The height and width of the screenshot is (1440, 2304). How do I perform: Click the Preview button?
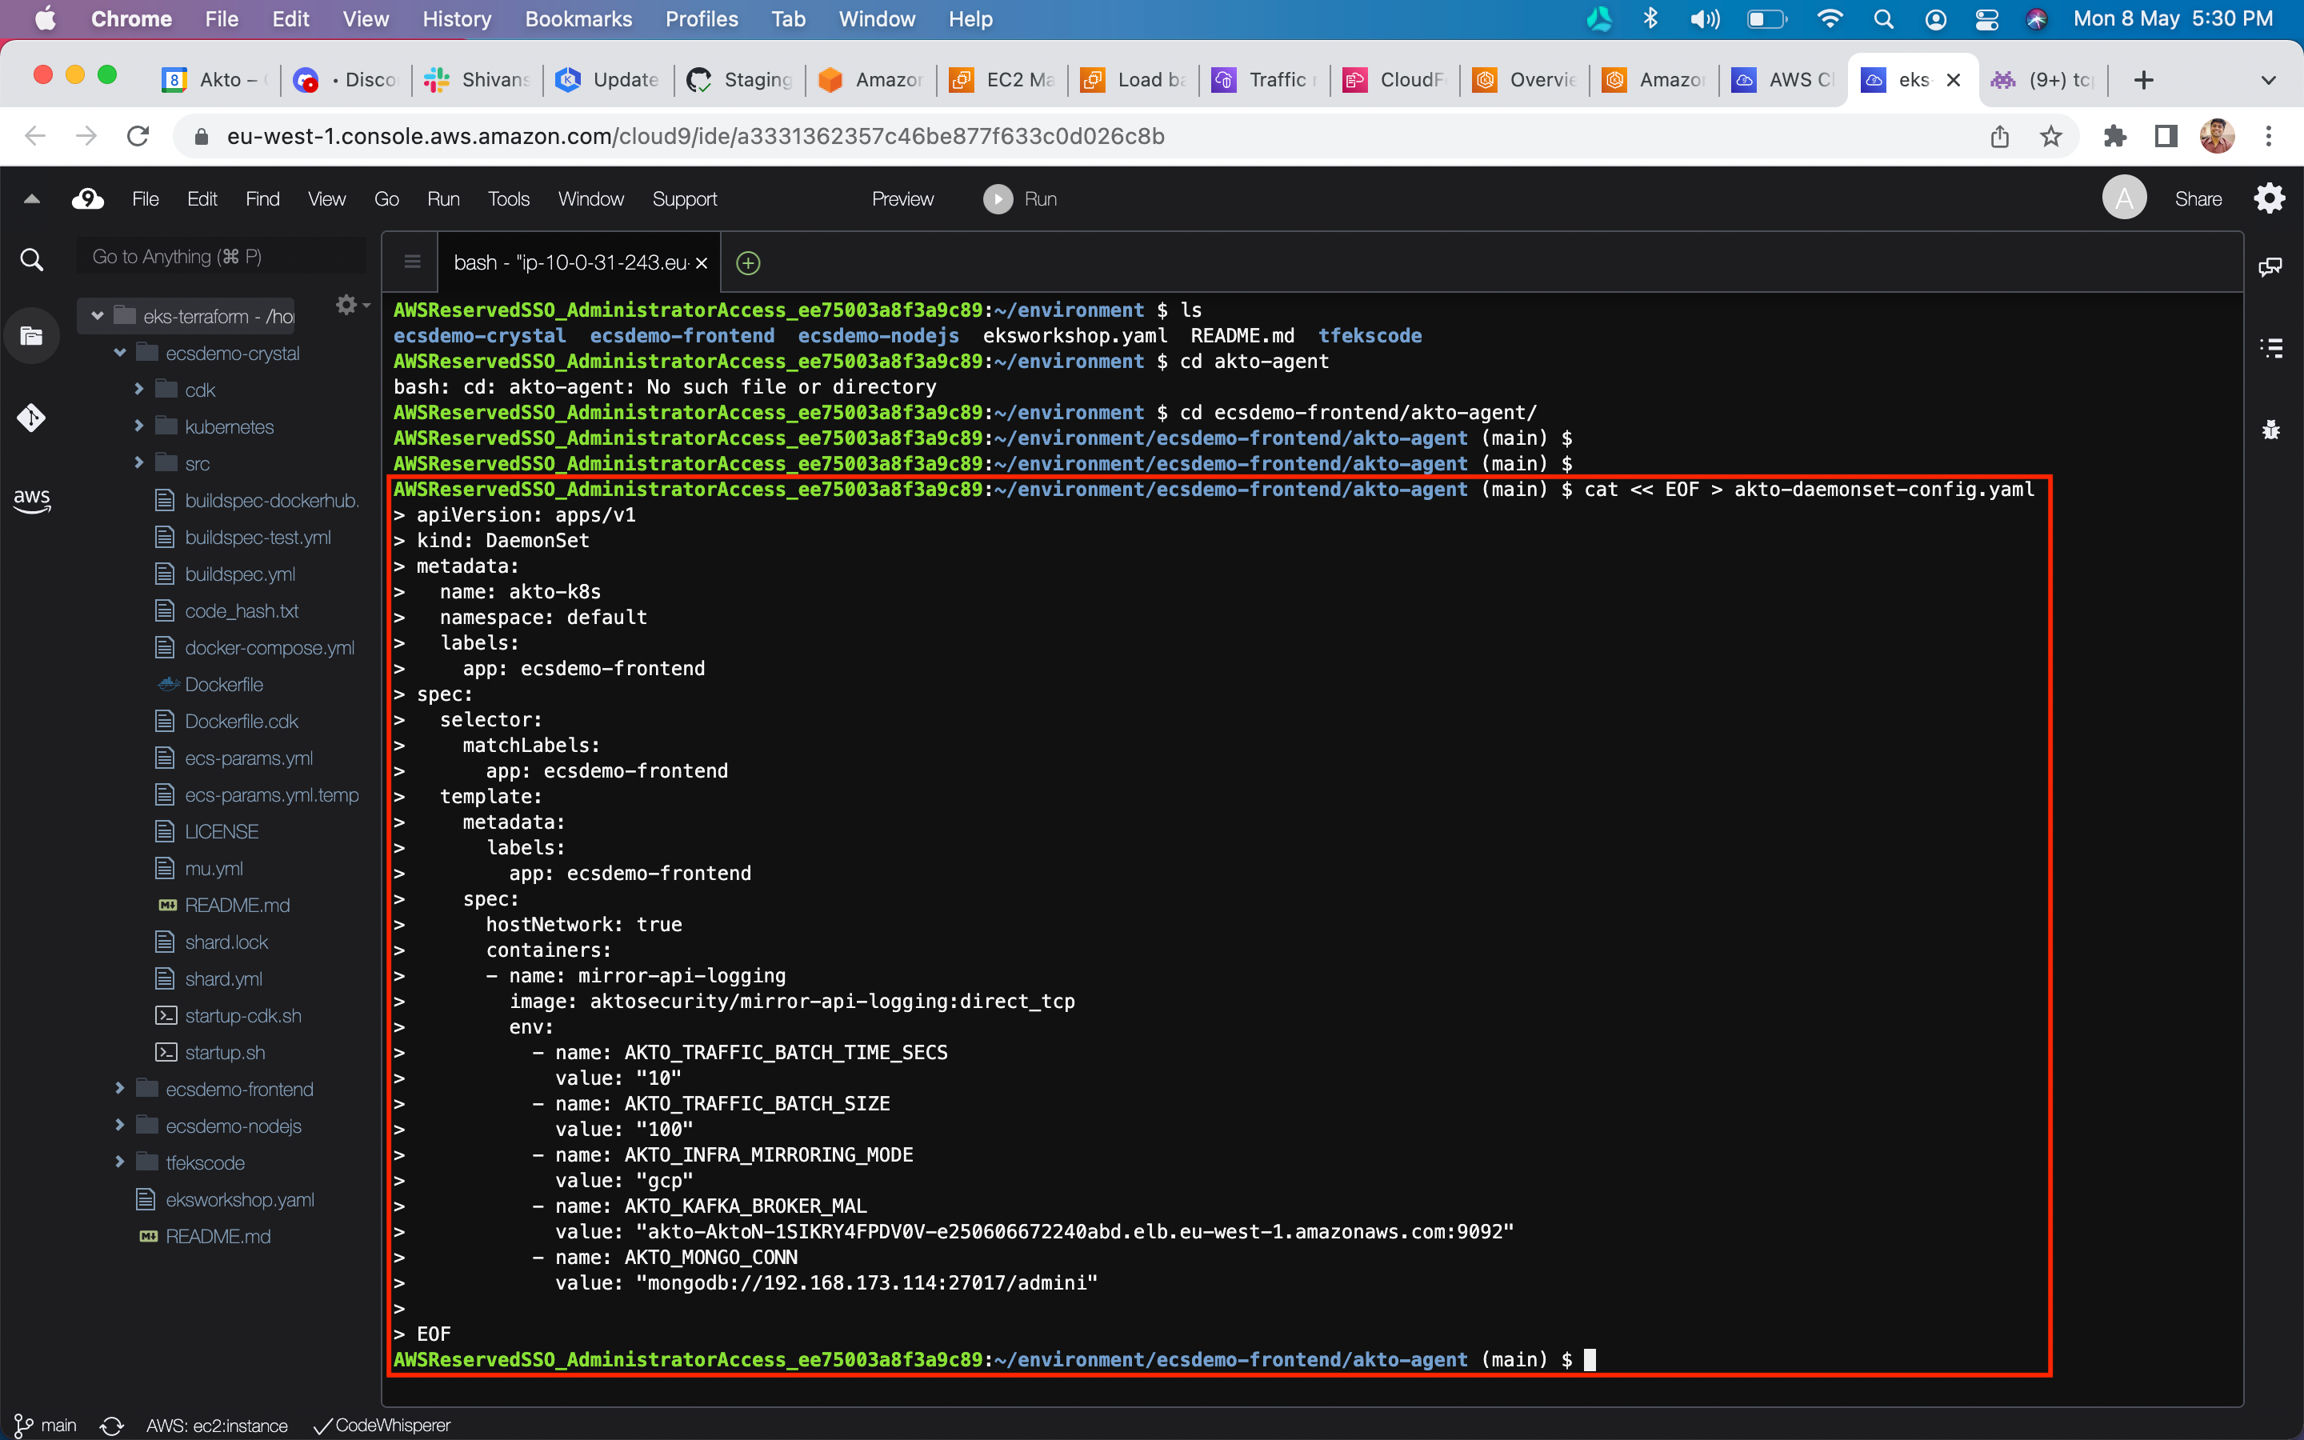[x=901, y=198]
